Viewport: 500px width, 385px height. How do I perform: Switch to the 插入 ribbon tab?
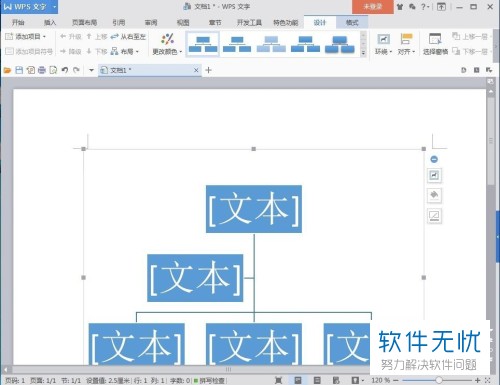coord(50,22)
